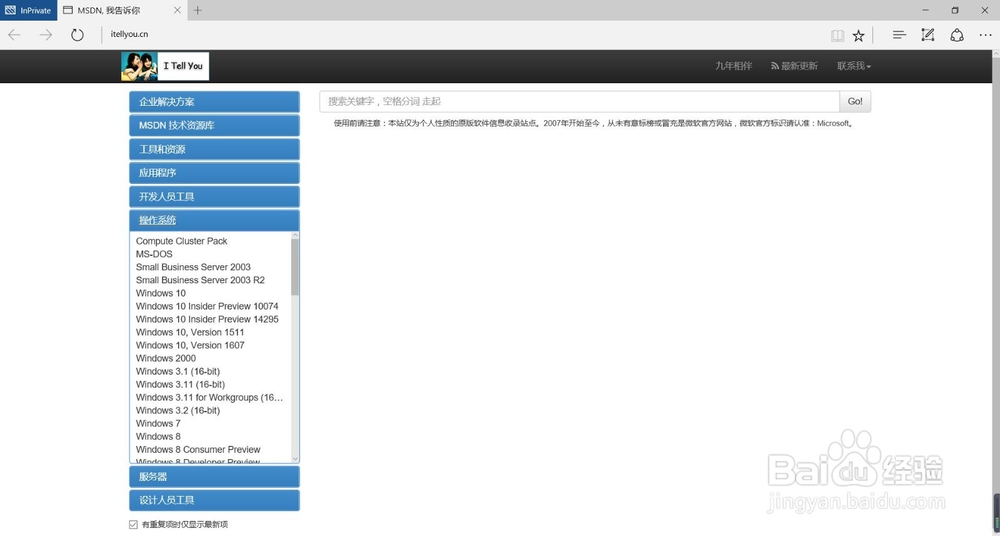Toggle 有重复项时仅显示最新项 checkbox
The width and height of the screenshot is (1000, 536).
pyautogui.click(x=133, y=525)
